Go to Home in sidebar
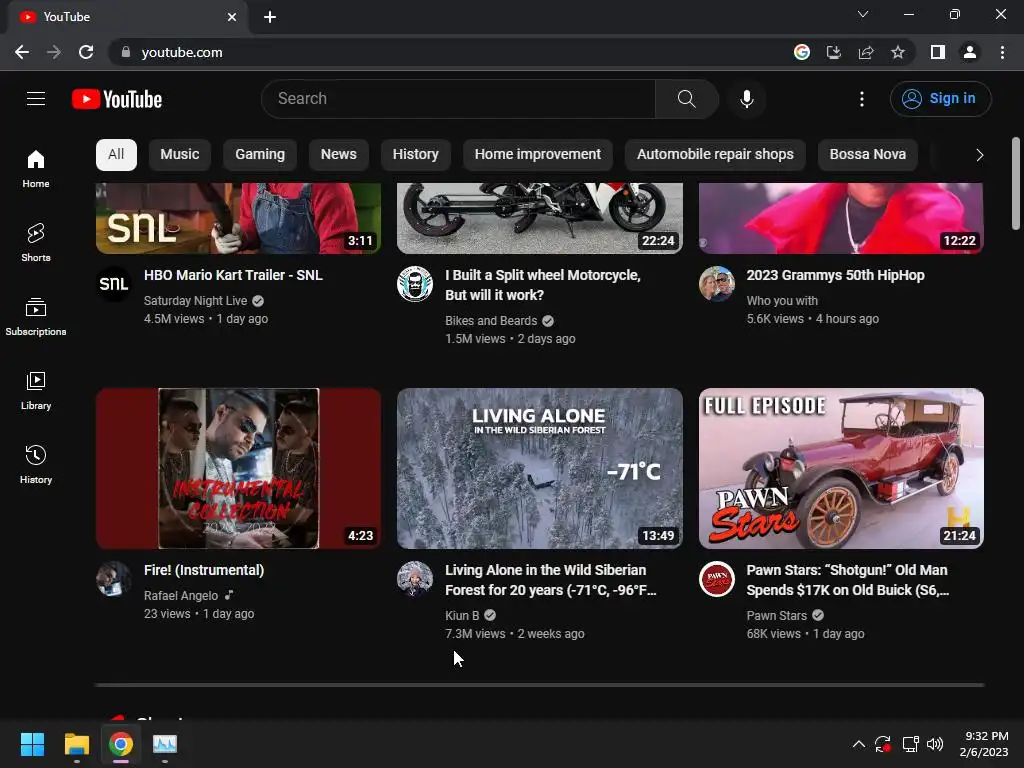1024x768 pixels. [x=36, y=168]
